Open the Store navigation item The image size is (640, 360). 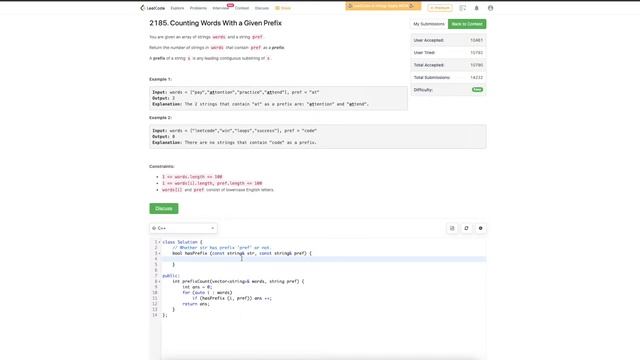(283, 8)
